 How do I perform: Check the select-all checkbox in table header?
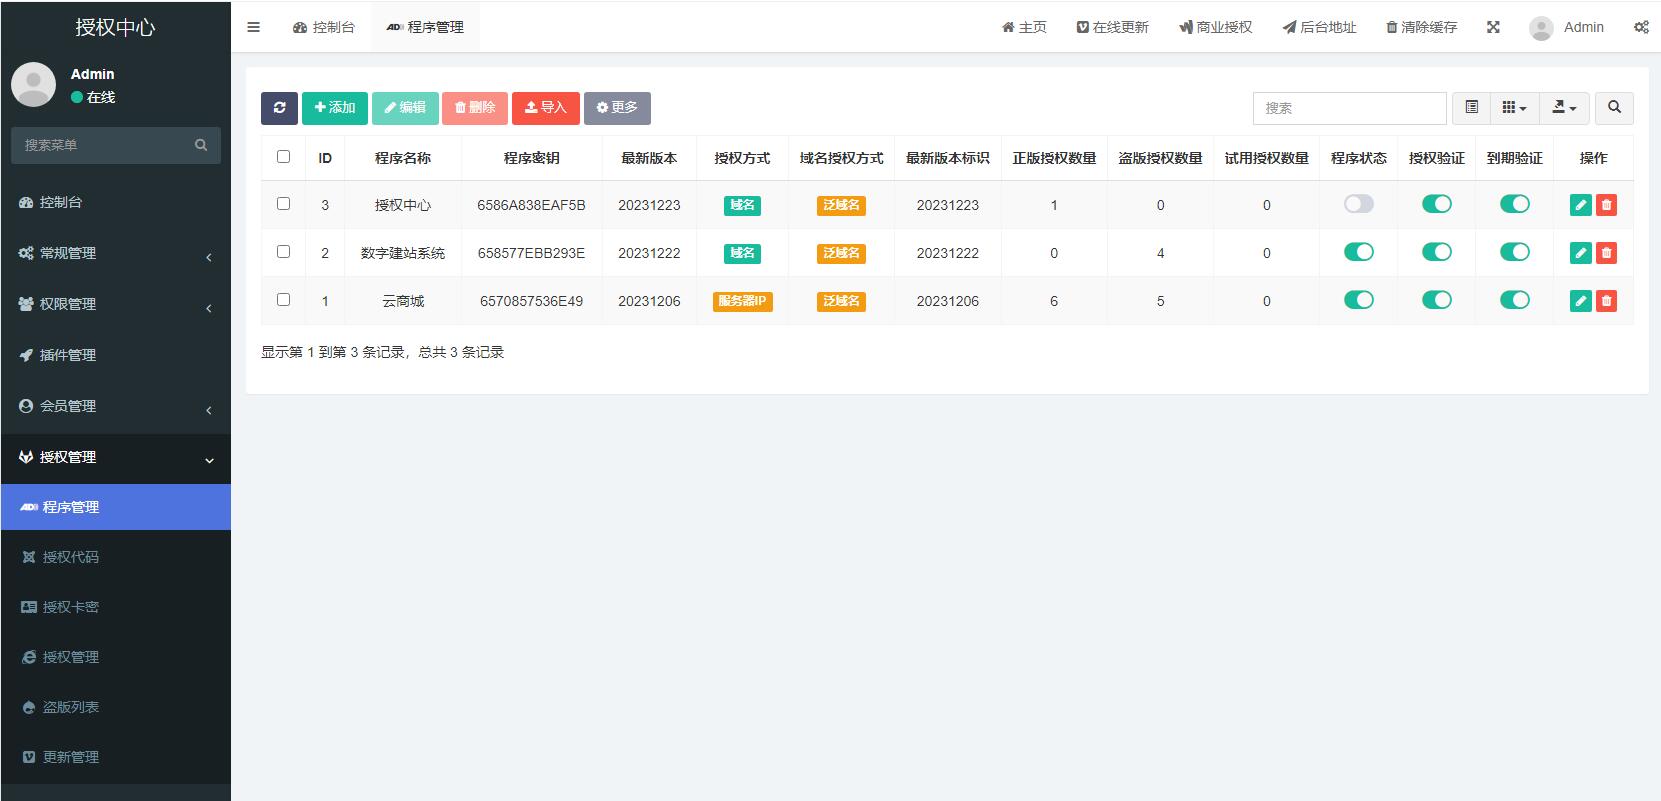(283, 156)
